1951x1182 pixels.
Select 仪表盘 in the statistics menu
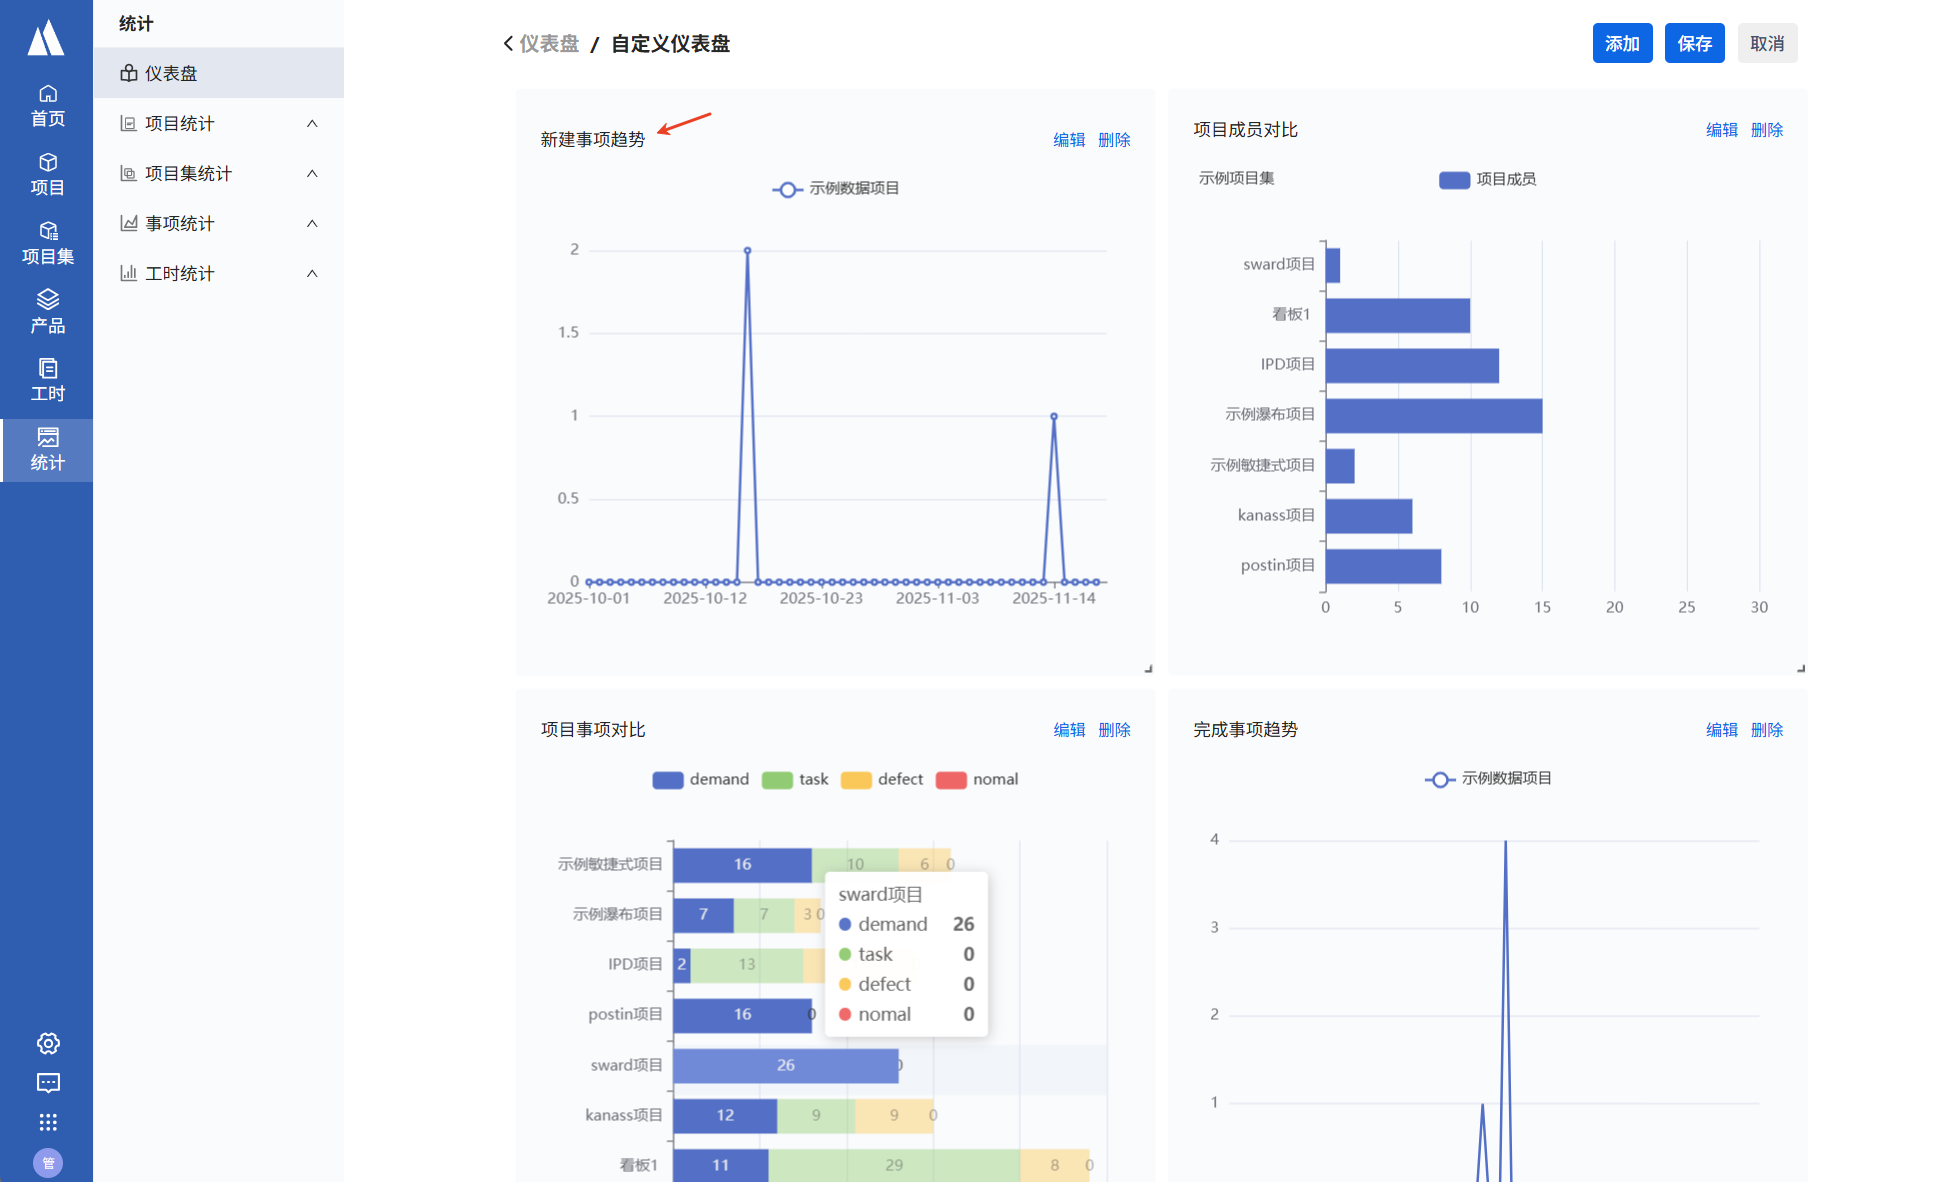pyautogui.click(x=171, y=74)
